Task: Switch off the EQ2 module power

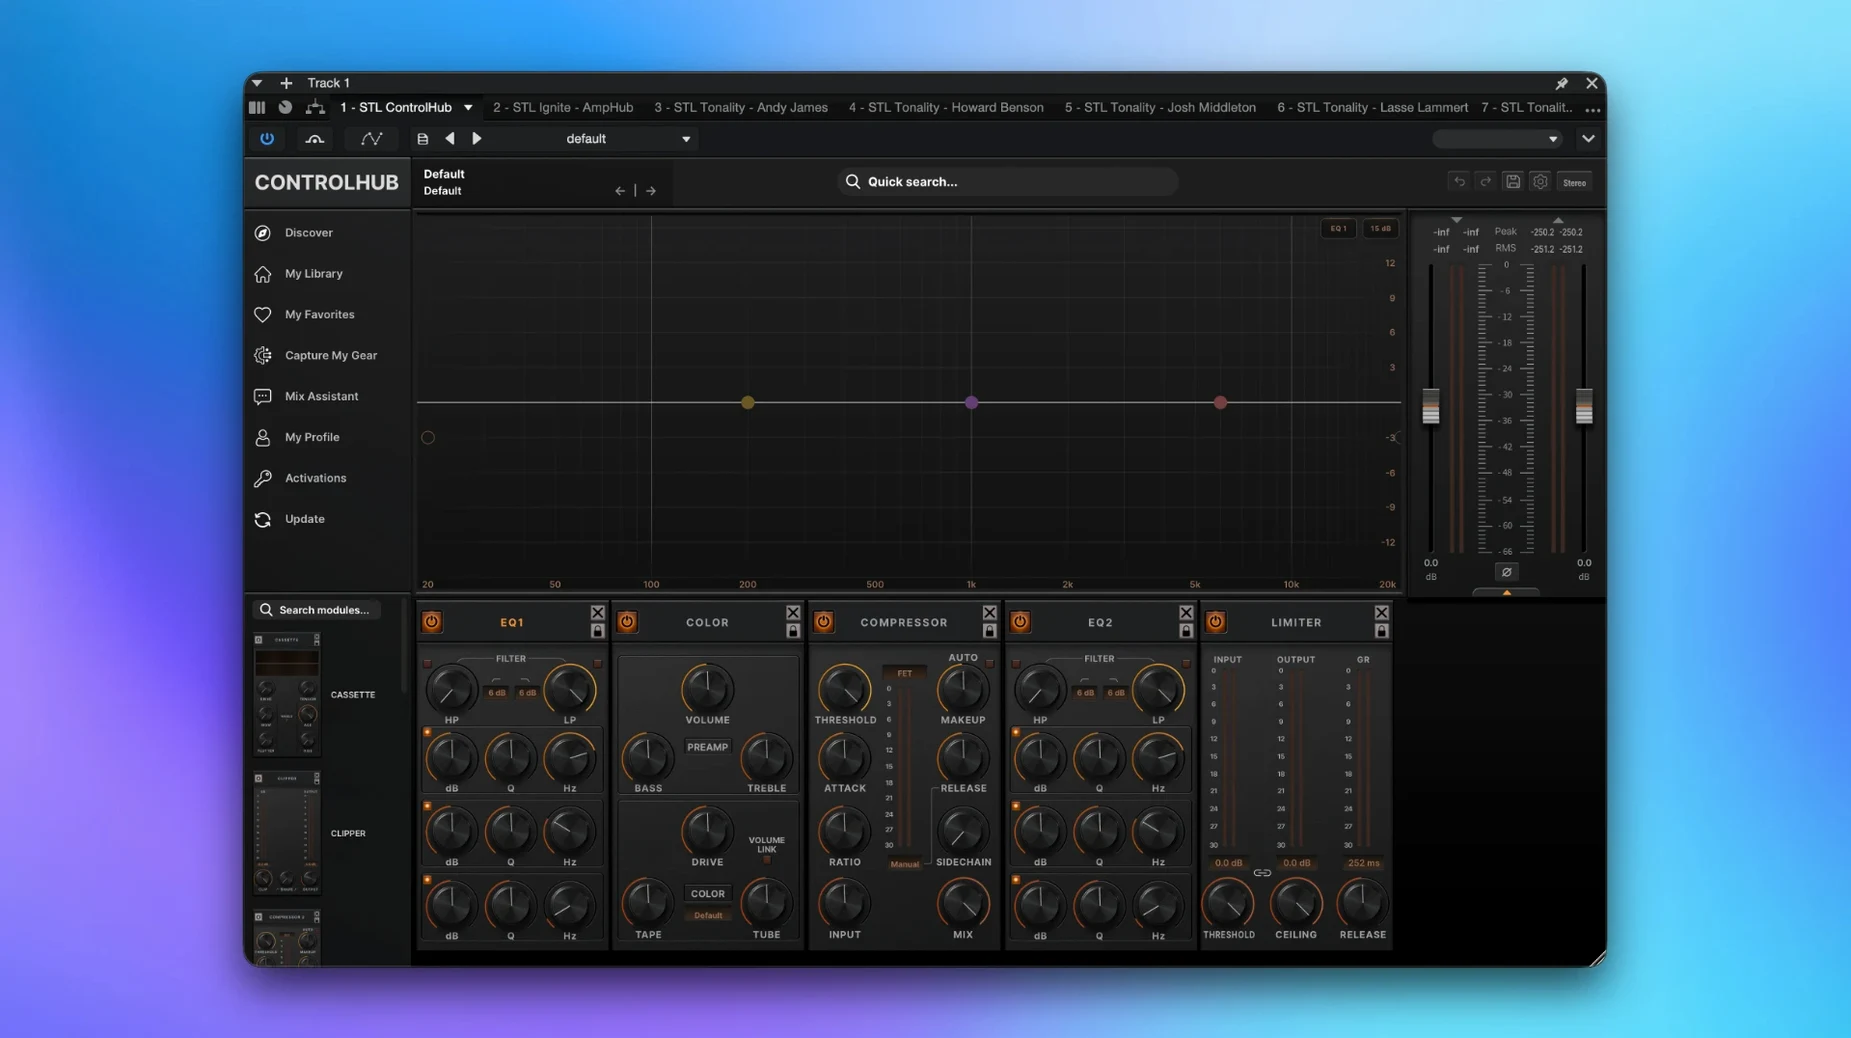Action: [x=1020, y=622]
